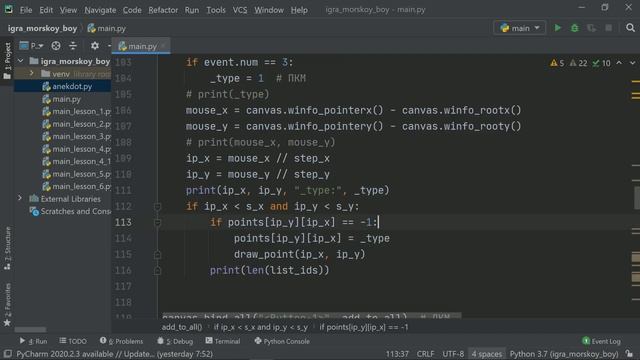
Task: Click 4 spaces indent setting
Action: click(x=487, y=354)
